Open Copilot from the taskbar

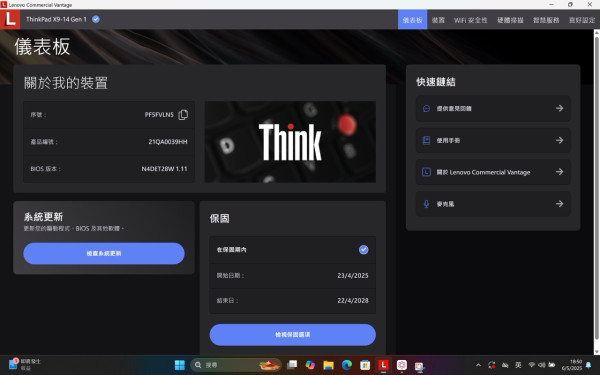(310, 365)
